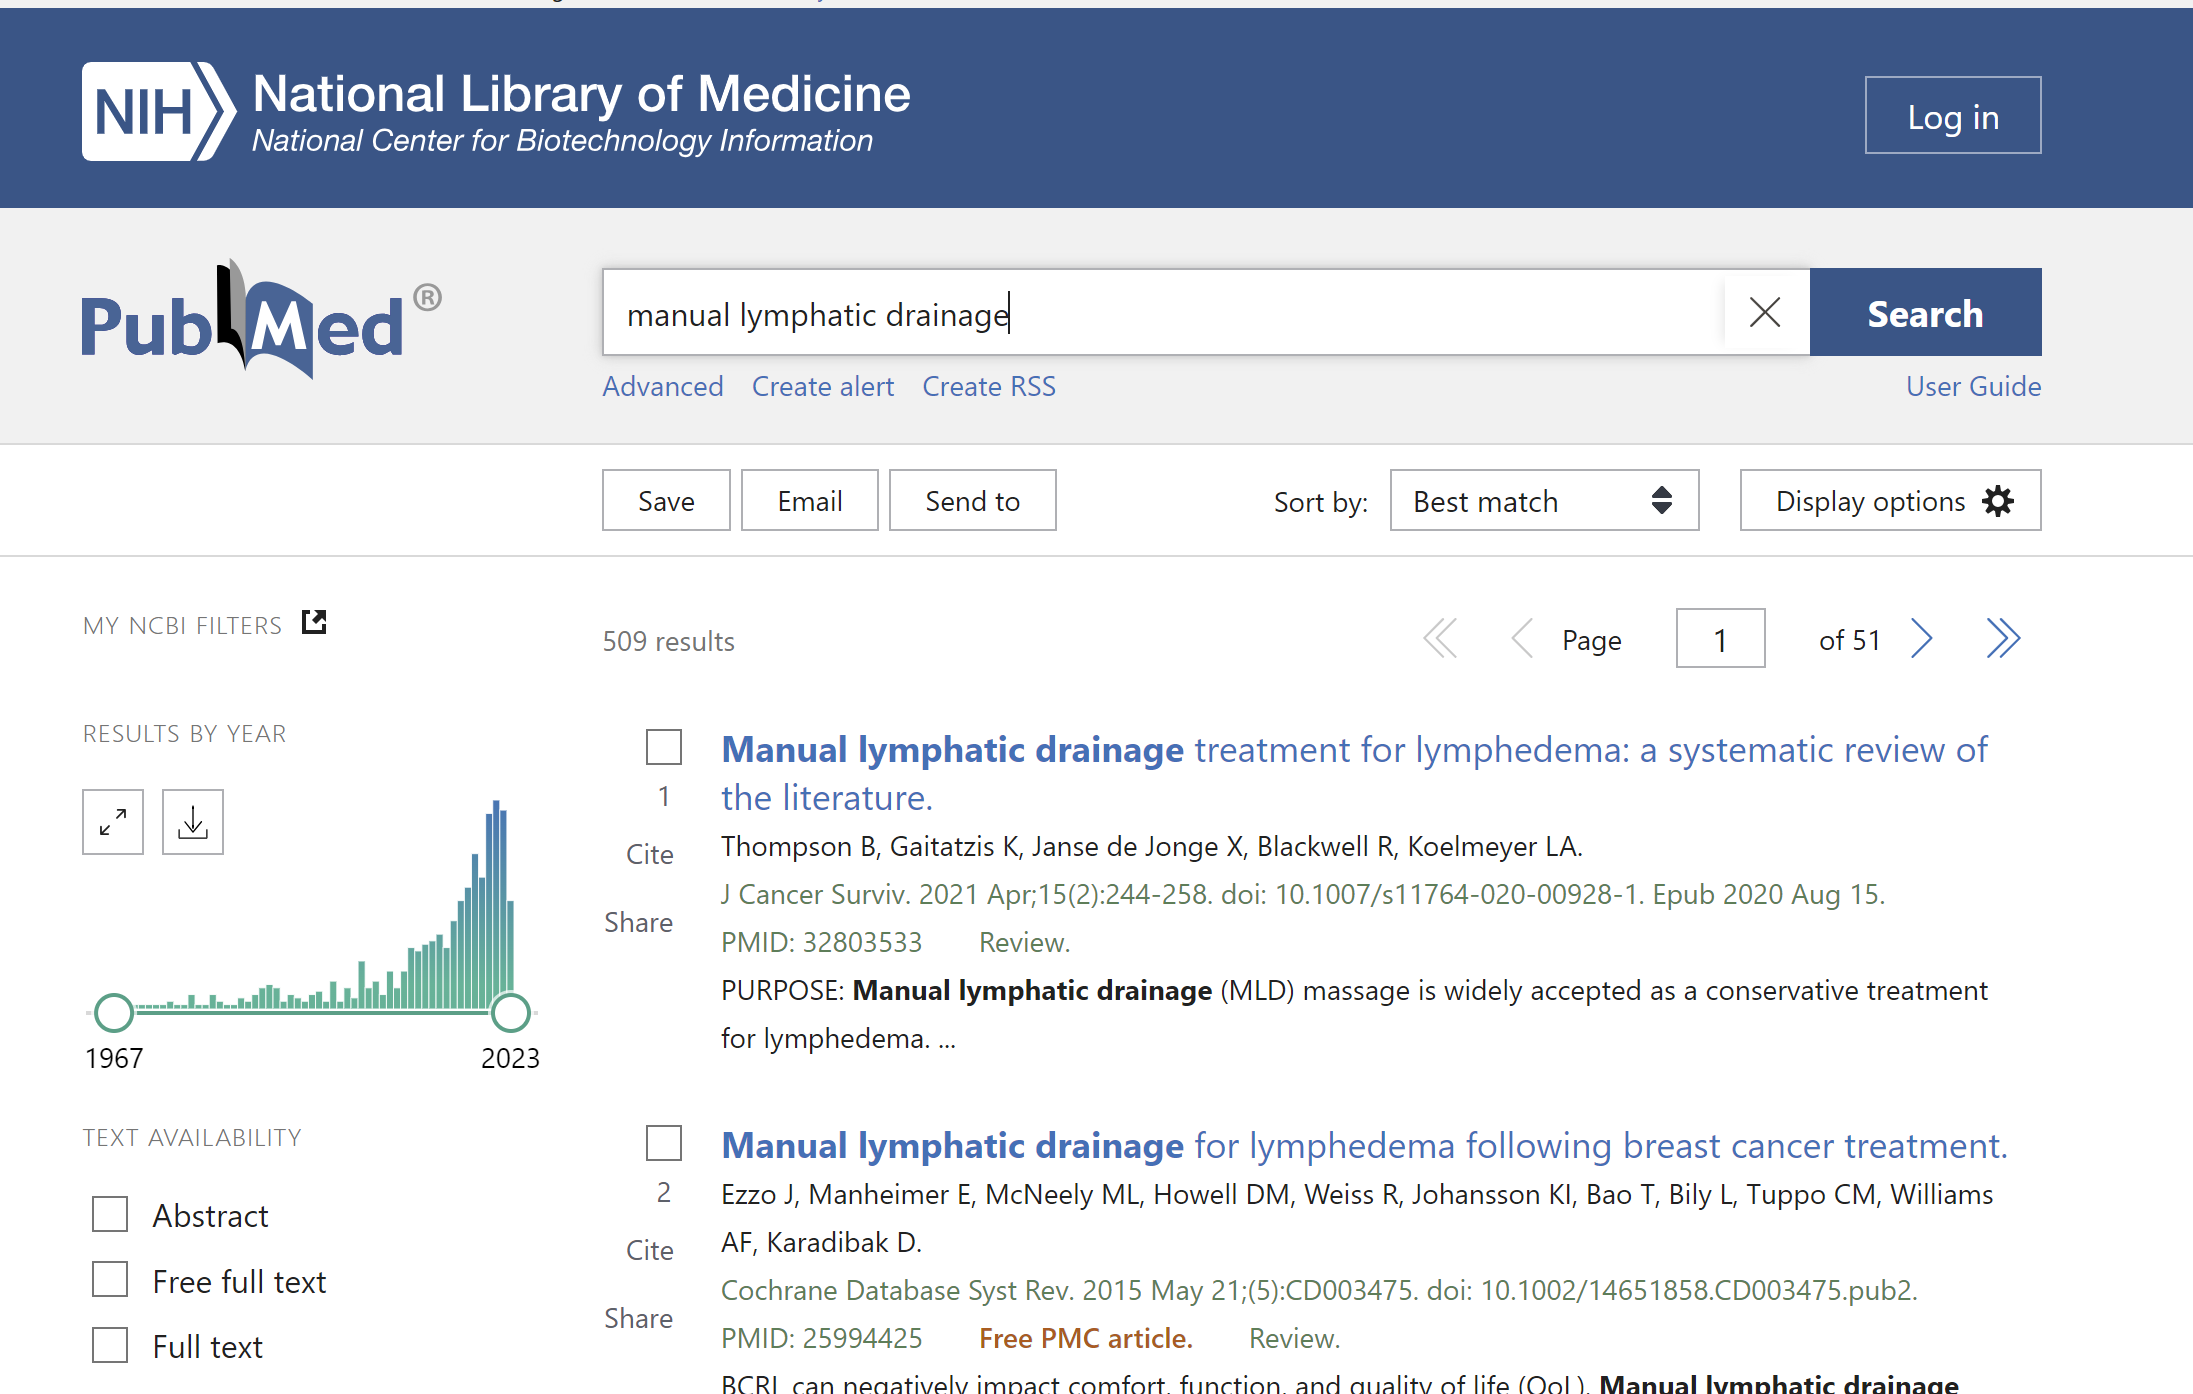Click the Log in button
The width and height of the screenshot is (2193, 1394).
point(1952,115)
